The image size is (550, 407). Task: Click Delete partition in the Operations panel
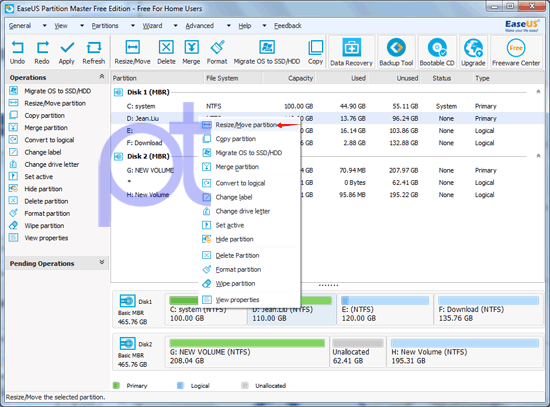[46, 201]
